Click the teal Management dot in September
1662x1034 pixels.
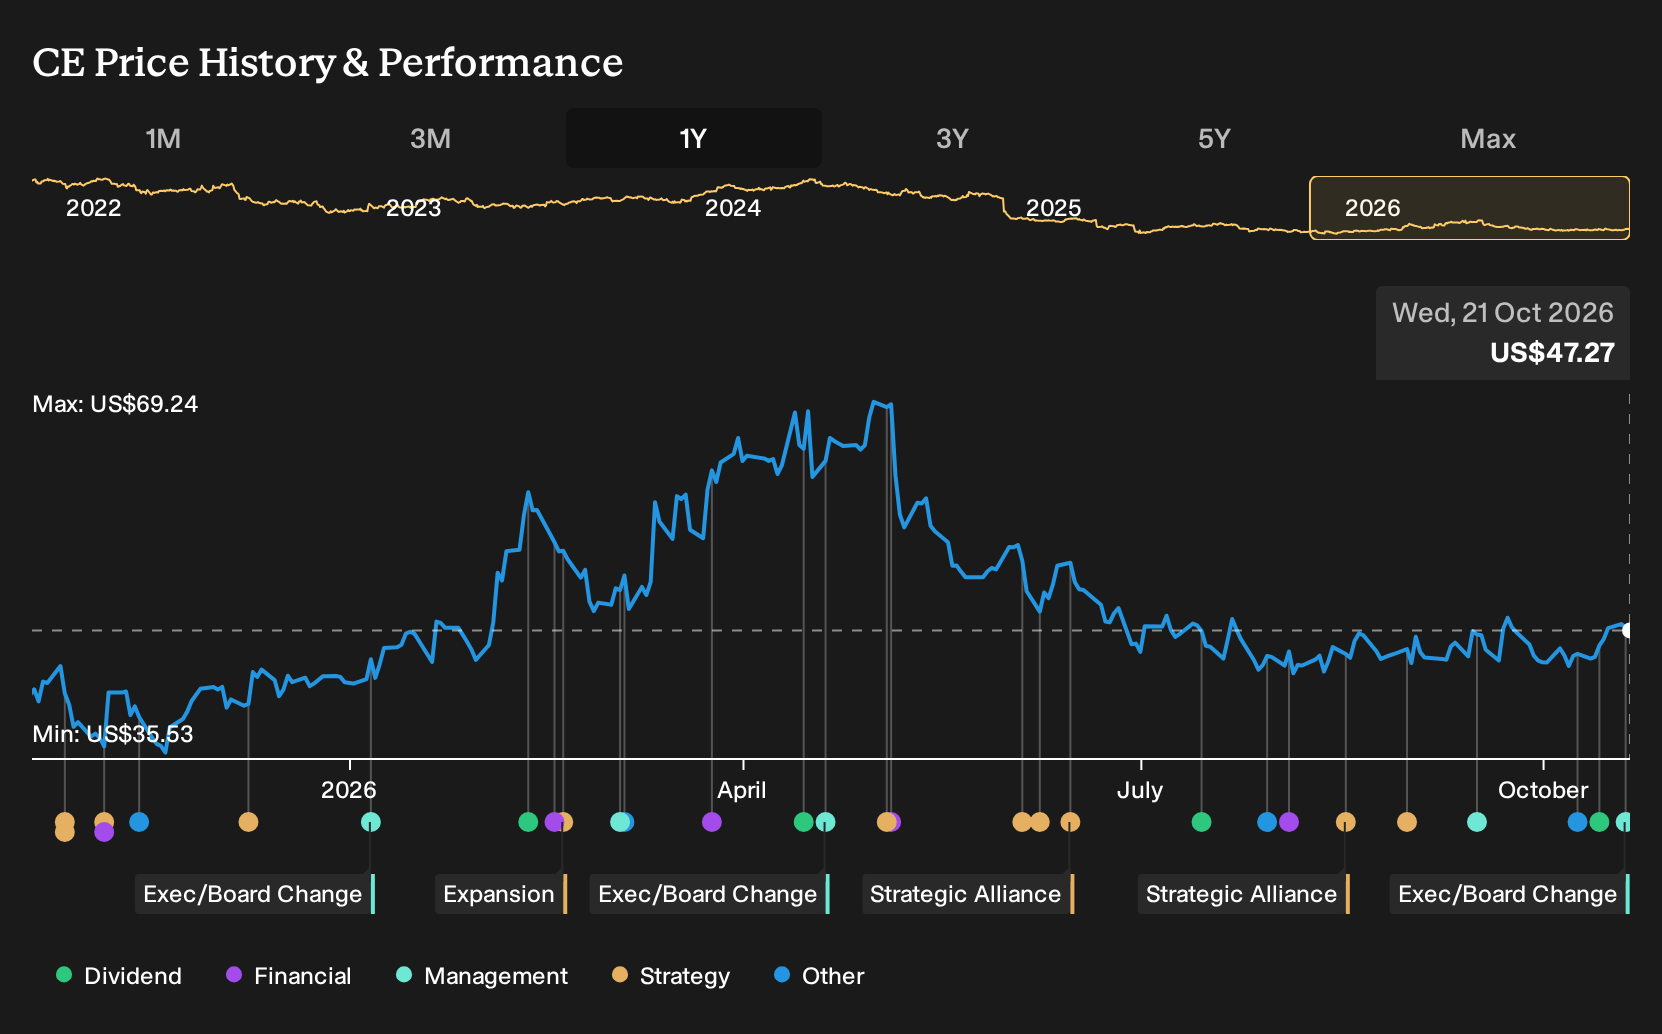(x=1477, y=822)
